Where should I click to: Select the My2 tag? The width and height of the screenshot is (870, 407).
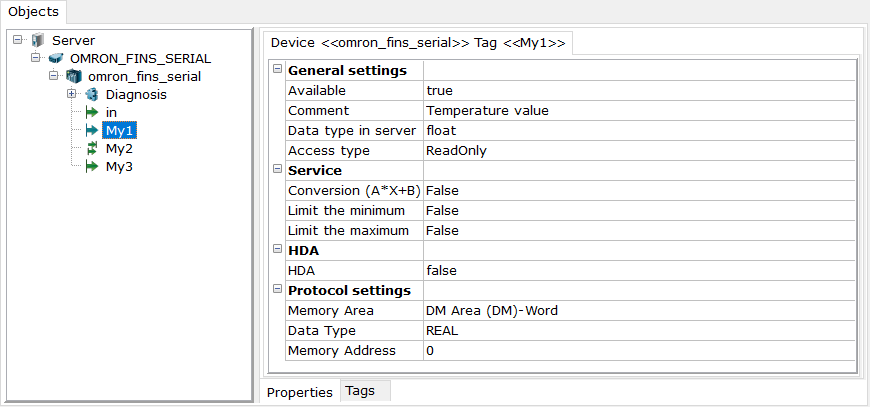click(119, 149)
